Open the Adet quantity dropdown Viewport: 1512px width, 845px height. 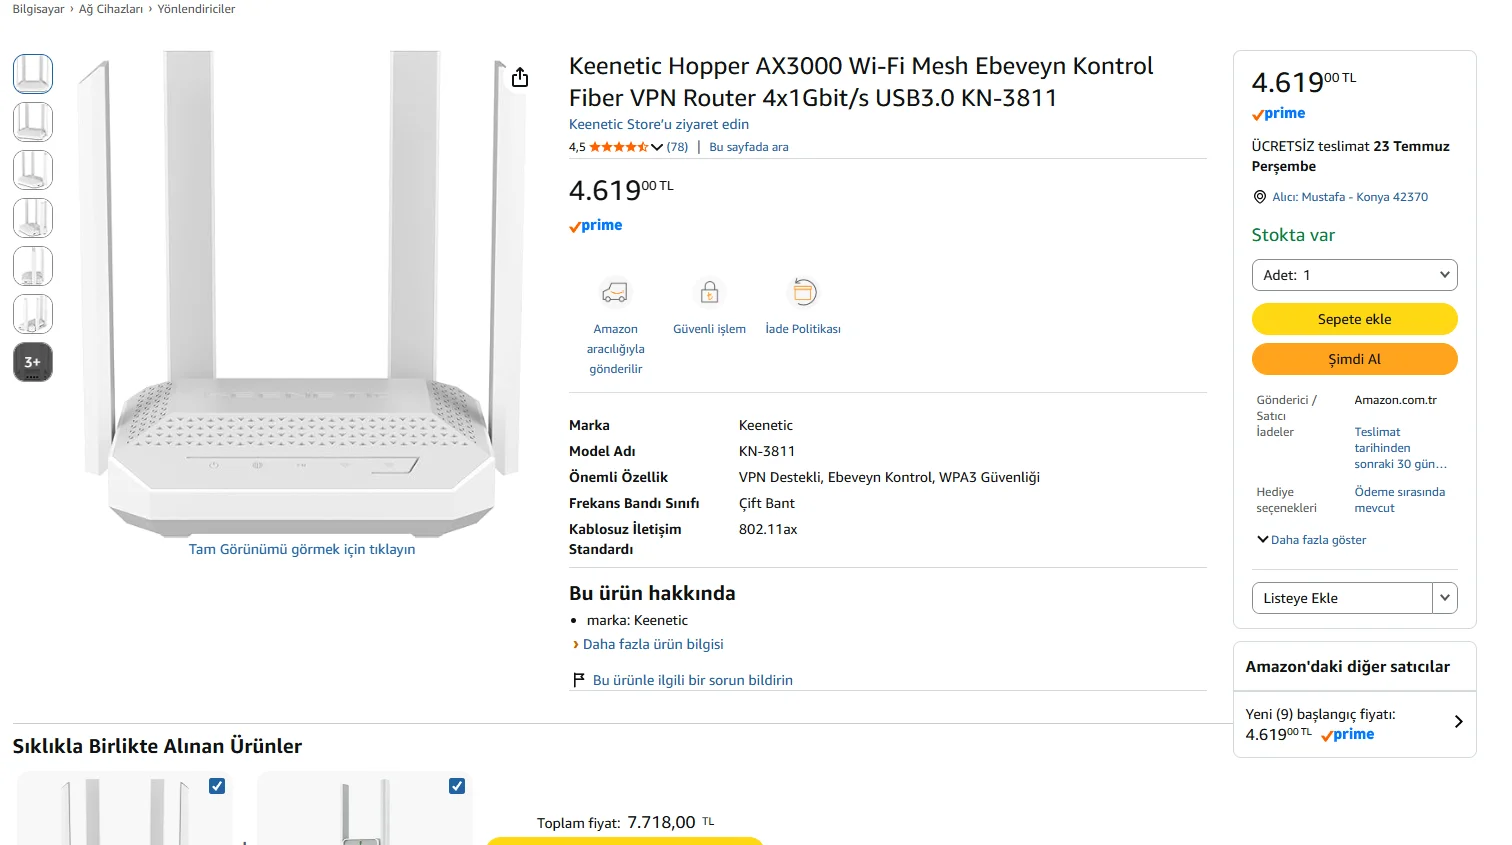[1354, 275]
